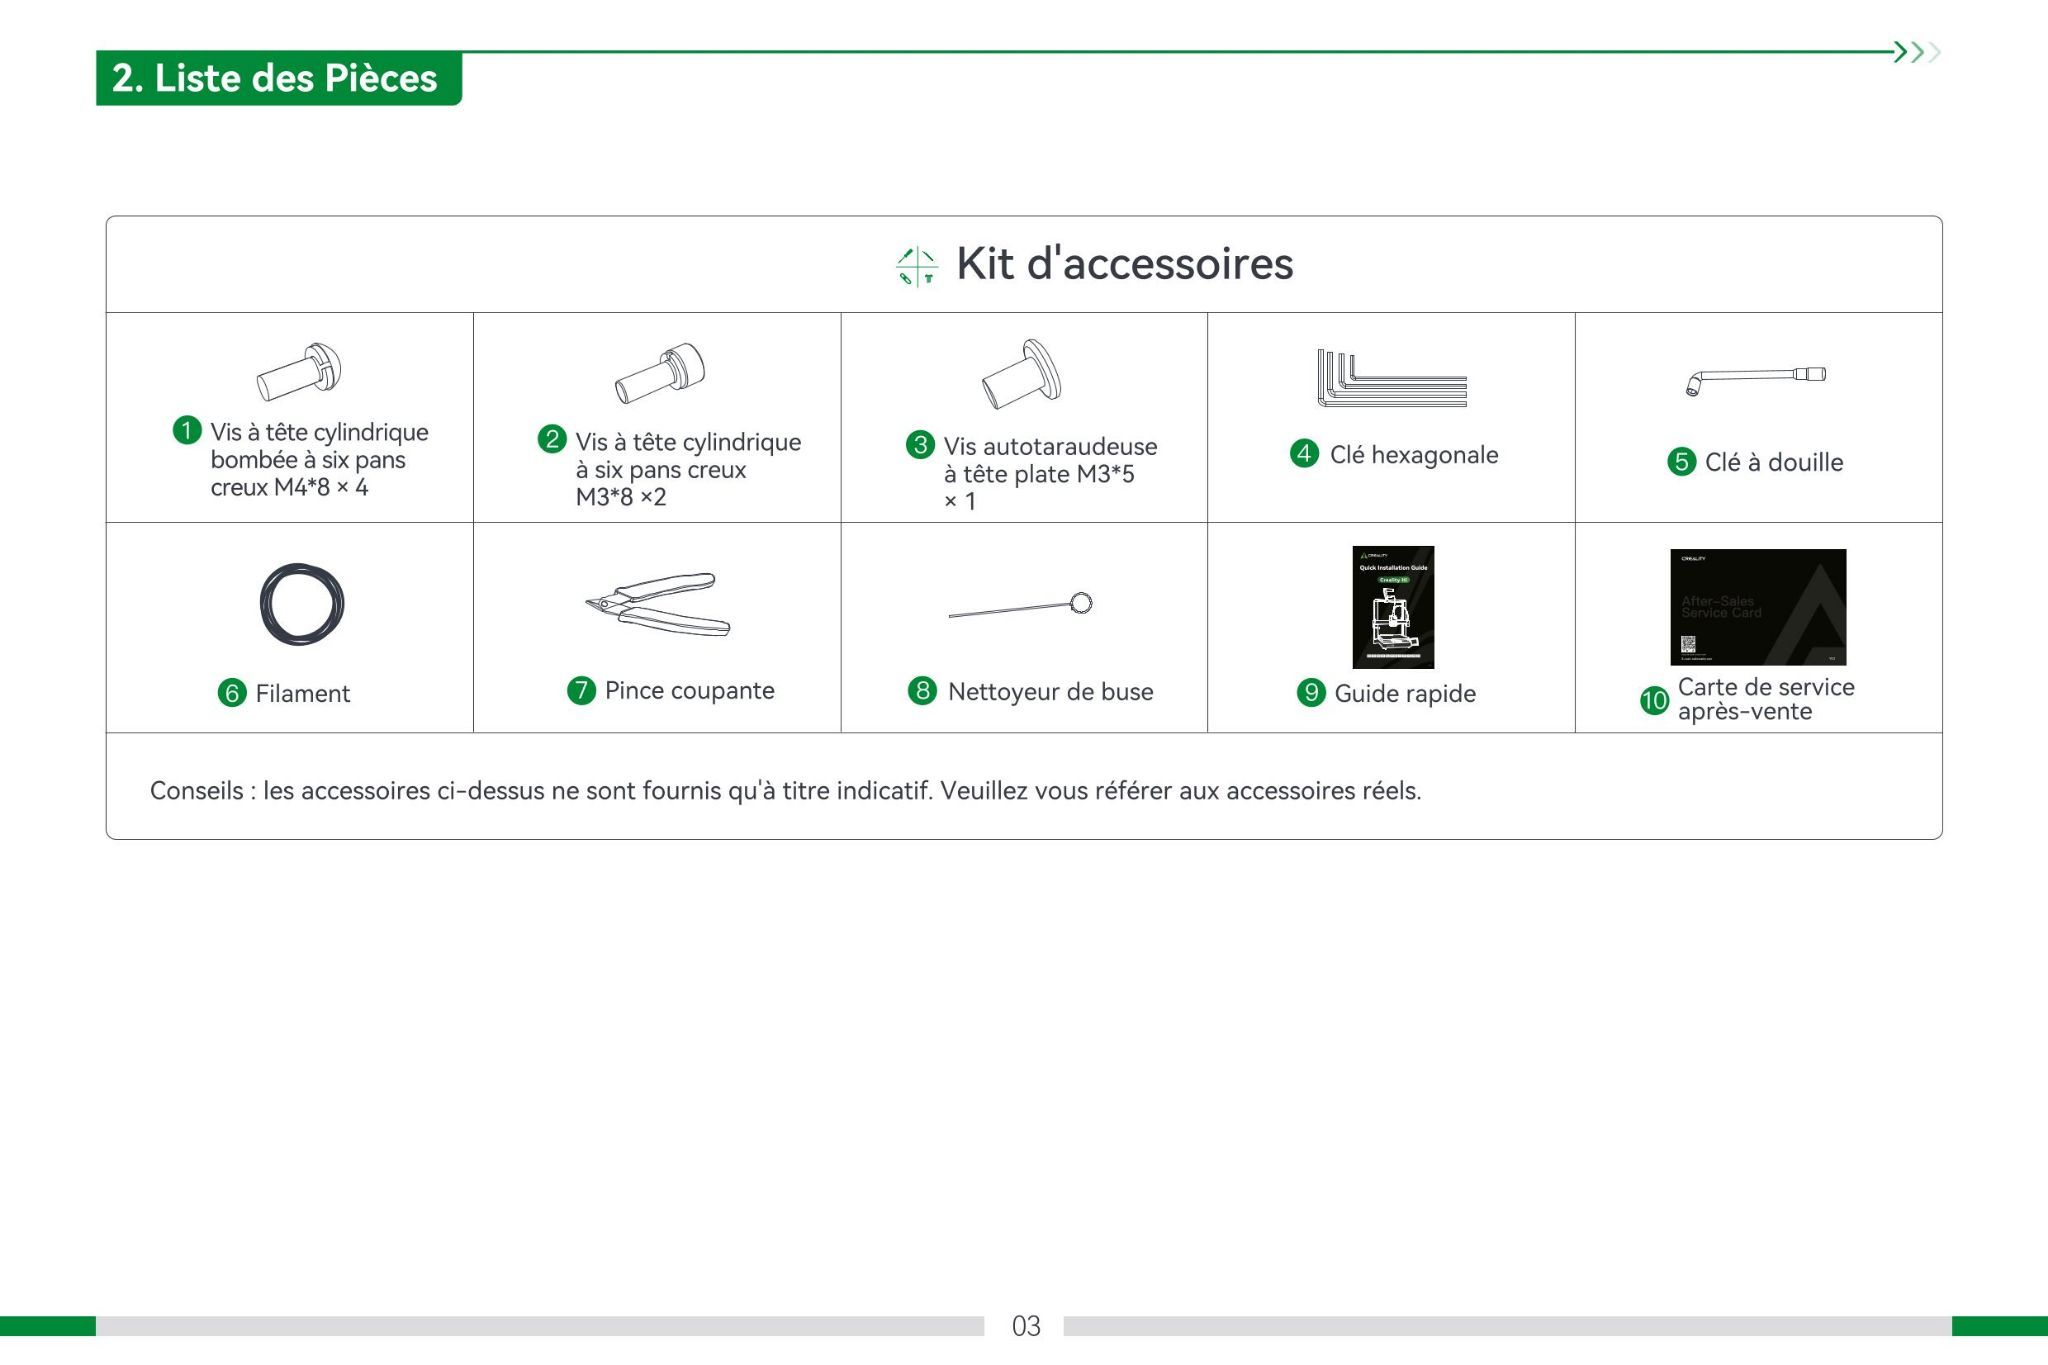Click the 'Conseils' note text

tap(785, 791)
